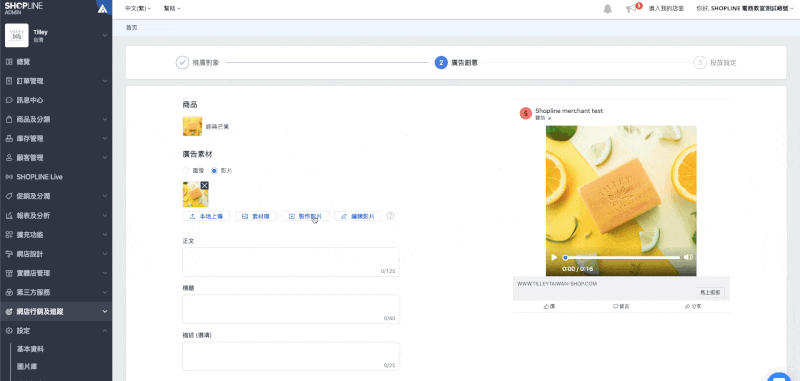Select step 2 廣告創意

pos(457,63)
